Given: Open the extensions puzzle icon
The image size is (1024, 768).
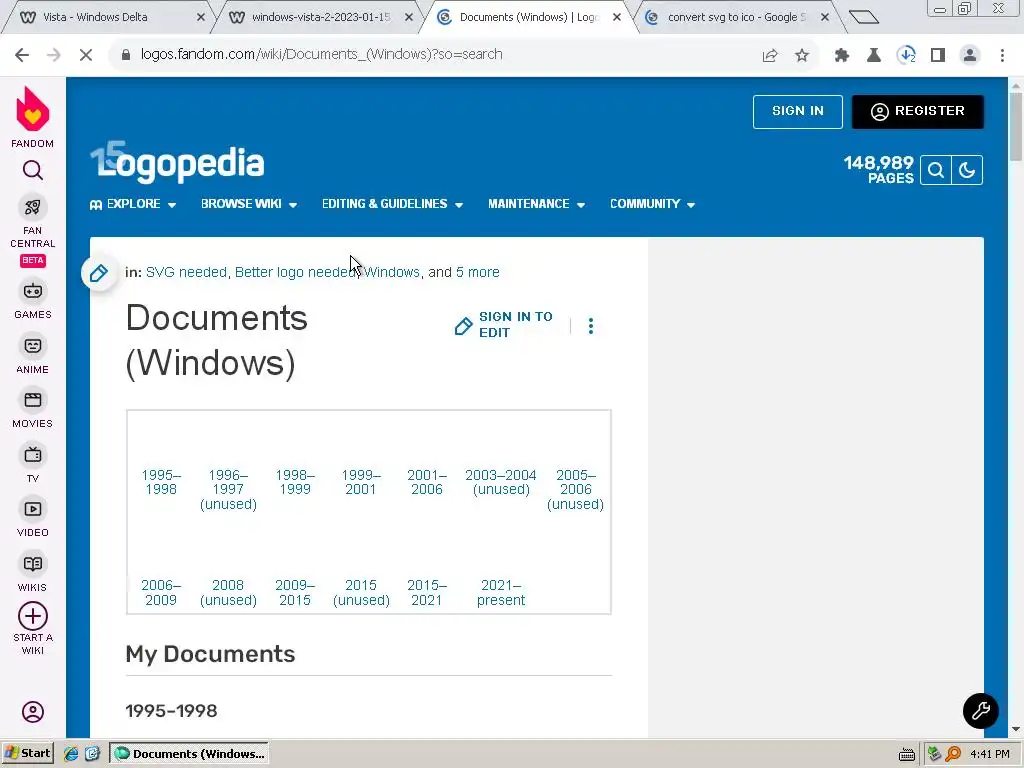Looking at the screenshot, I should pyautogui.click(x=842, y=56).
